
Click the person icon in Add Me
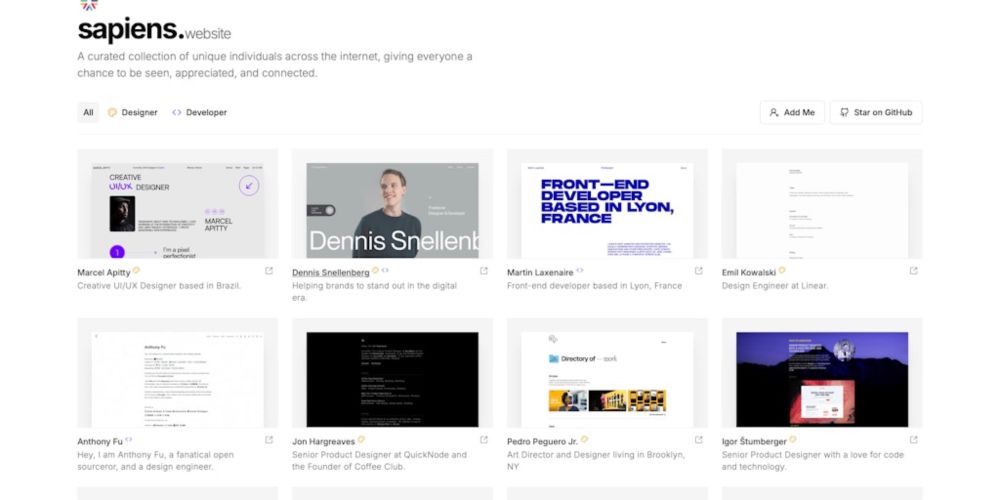[x=774, y=112]
